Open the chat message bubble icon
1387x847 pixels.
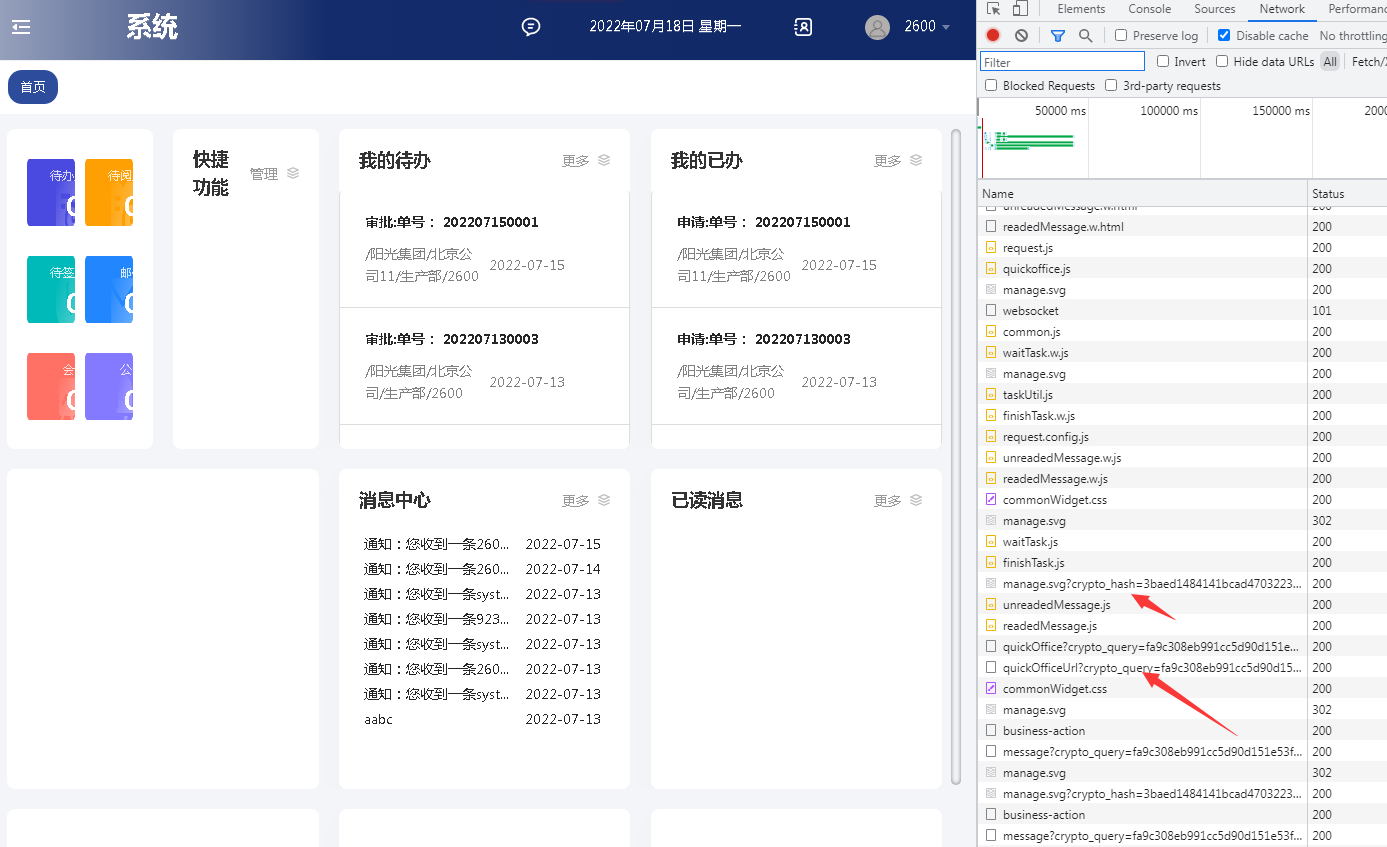[x=531, y=27]
